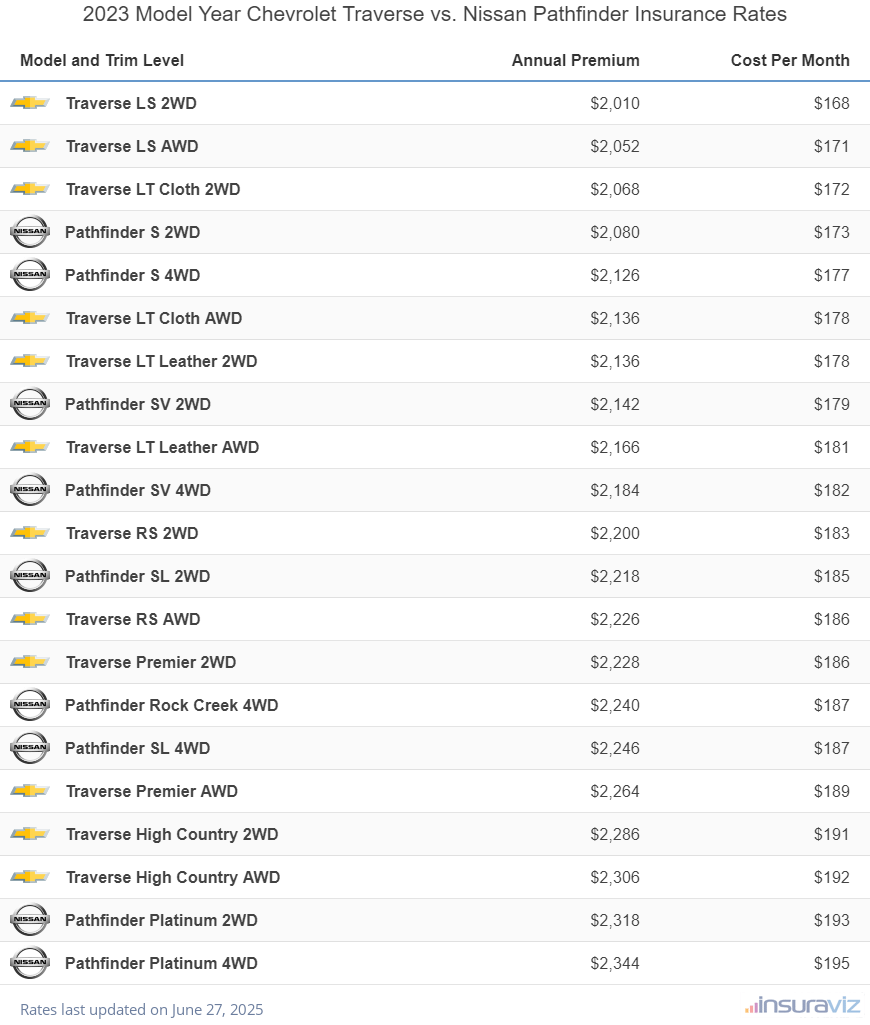Click the $181 monthly cost value
This screenshot has height=1025, width=870.
[x=831, y=447]
